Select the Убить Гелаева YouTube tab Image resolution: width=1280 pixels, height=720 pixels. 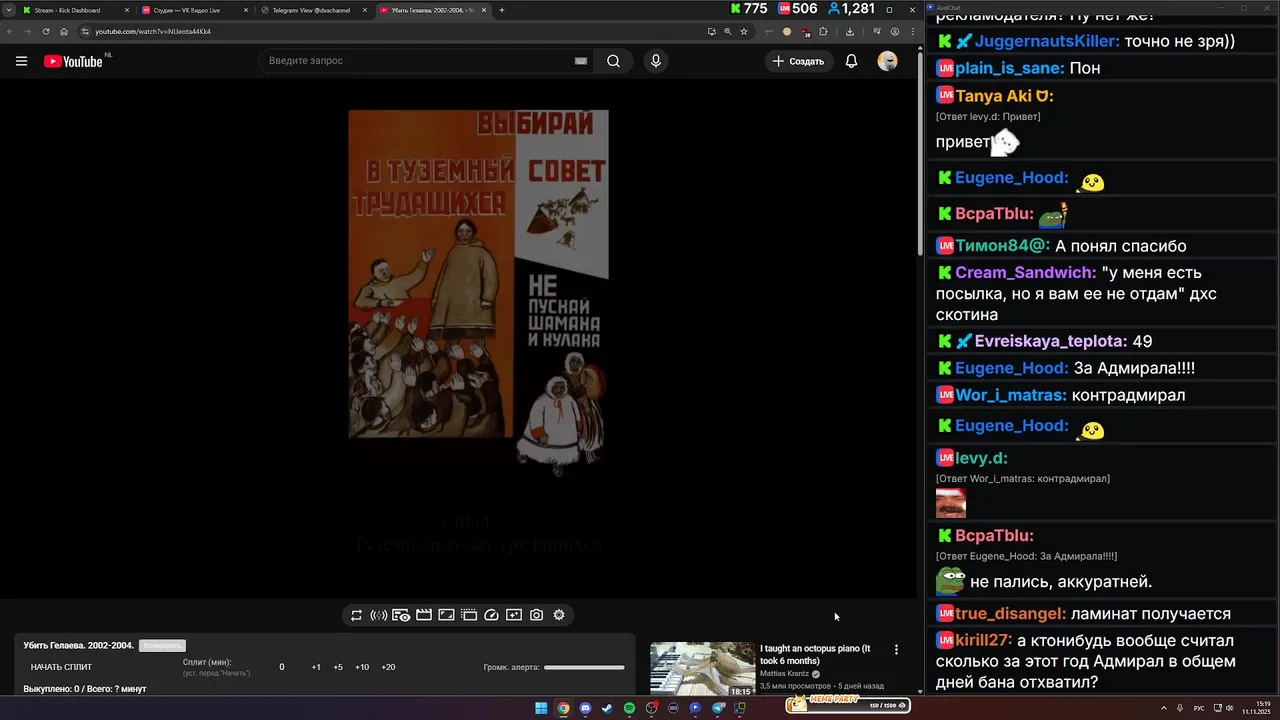[x=432, y=10]
